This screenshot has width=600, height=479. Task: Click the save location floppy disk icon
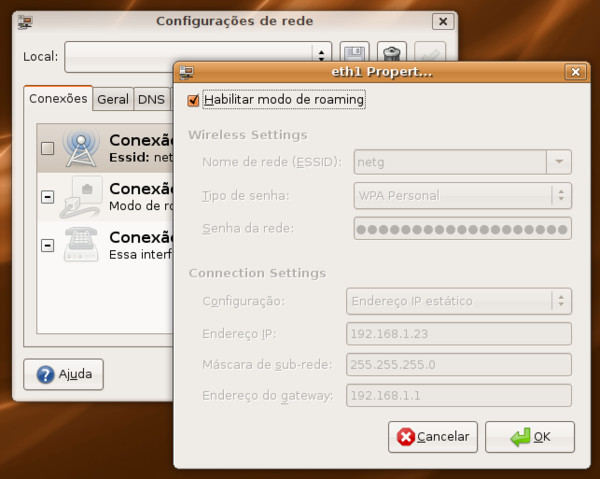coord(354,52)
